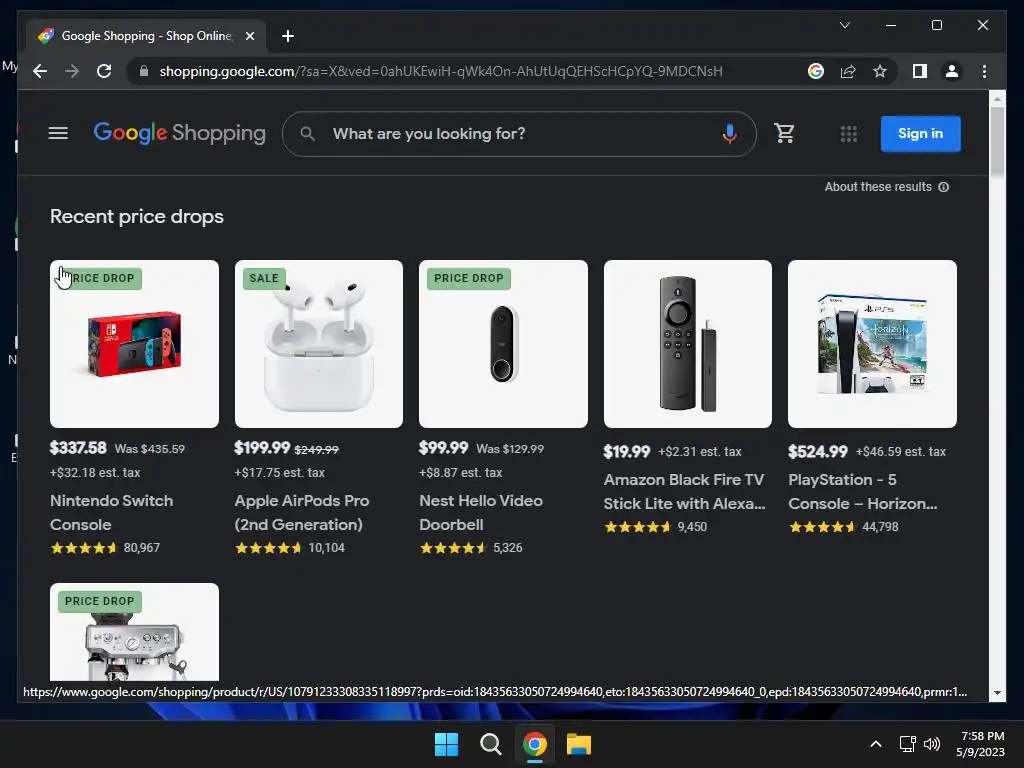Click the 9,450 reviews rating
This screenshot has height=768, width=1024.
pos(656,527)
